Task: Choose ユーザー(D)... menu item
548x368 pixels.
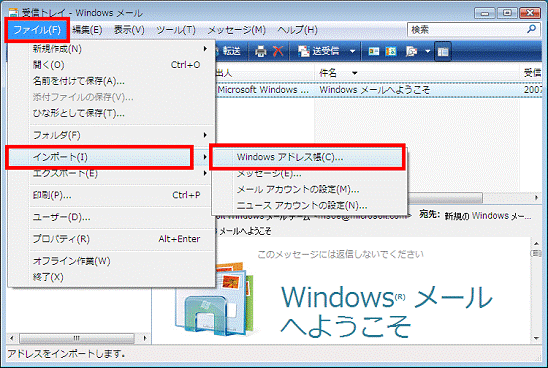Action: tap(111, 217)
